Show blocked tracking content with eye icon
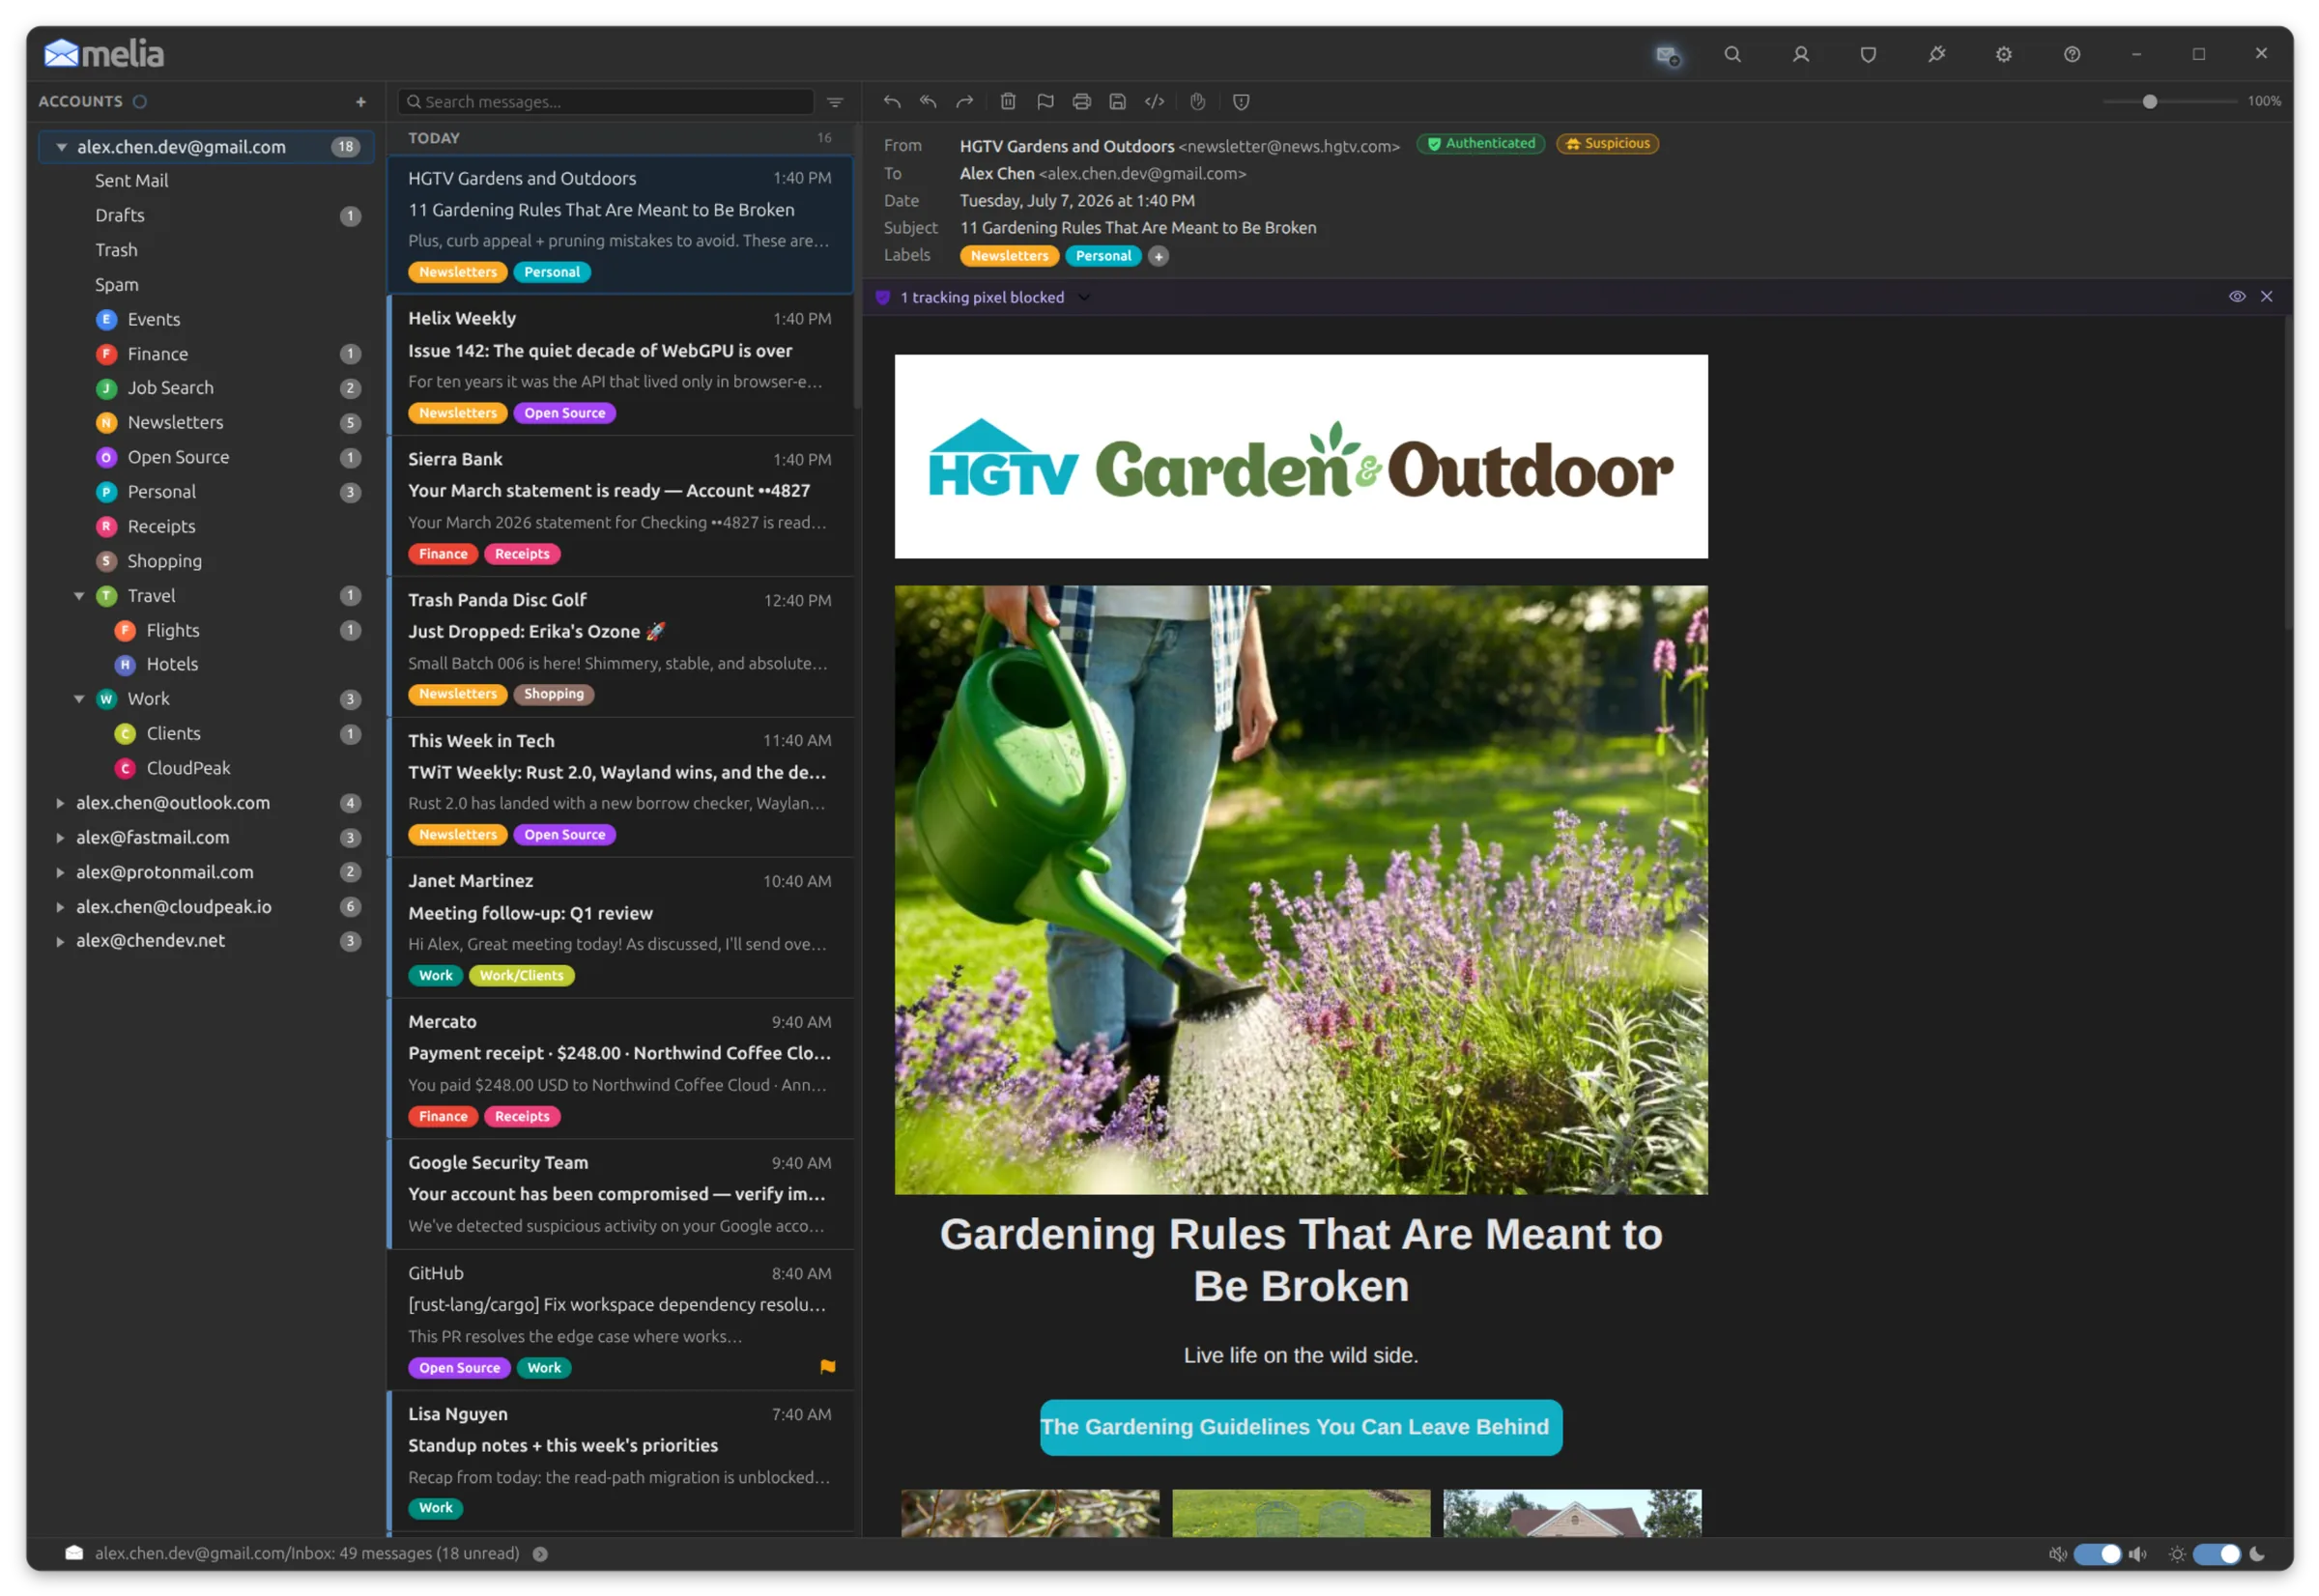Screen dimensions: 2319x1596 click(2237, 297)
